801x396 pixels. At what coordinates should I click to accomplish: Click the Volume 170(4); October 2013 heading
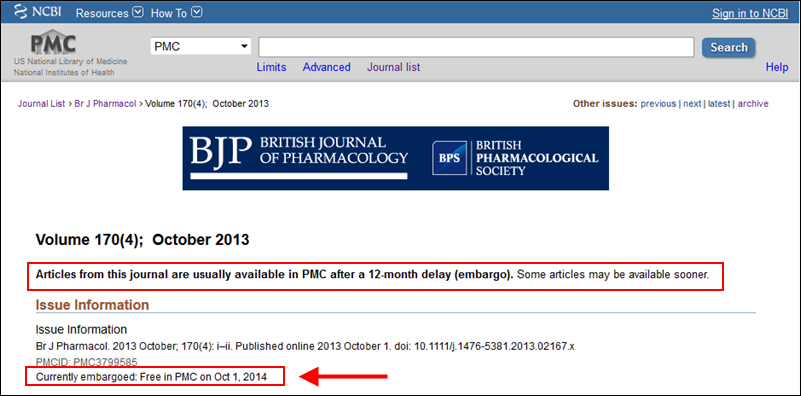143,239
